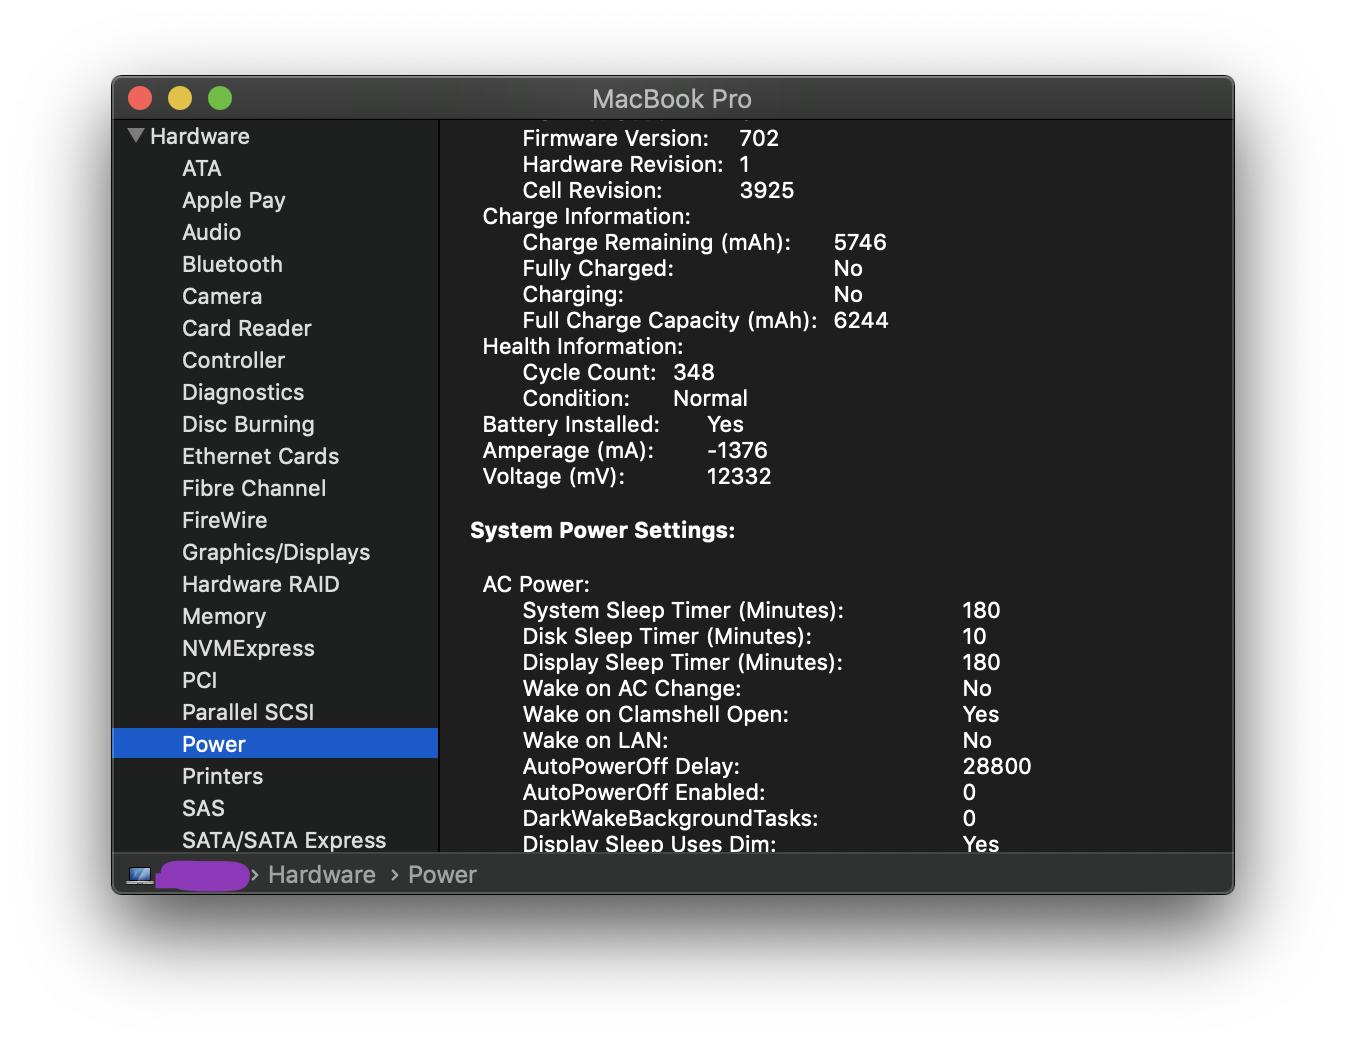Click the computer icon in path bar
This screenshot has width=1346, height=1042.
point(140,875)
